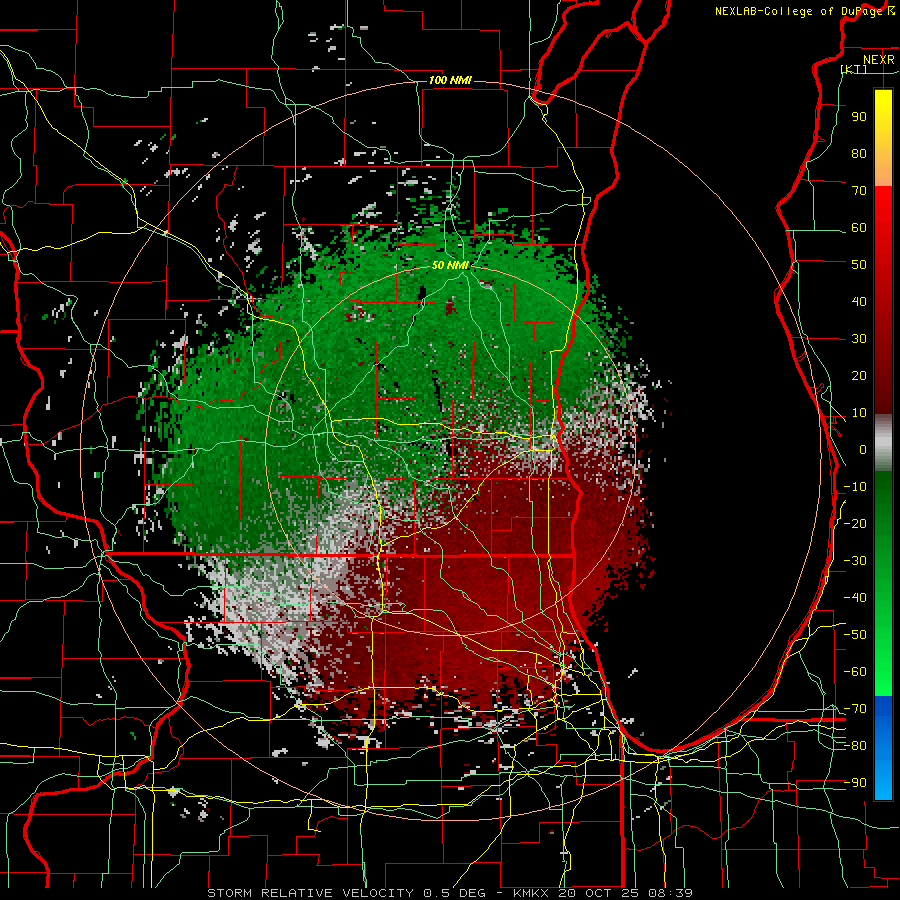This screenshot has width=900, height=900.
Task: Click the positive "10" scale value
Action: [859, 413]
